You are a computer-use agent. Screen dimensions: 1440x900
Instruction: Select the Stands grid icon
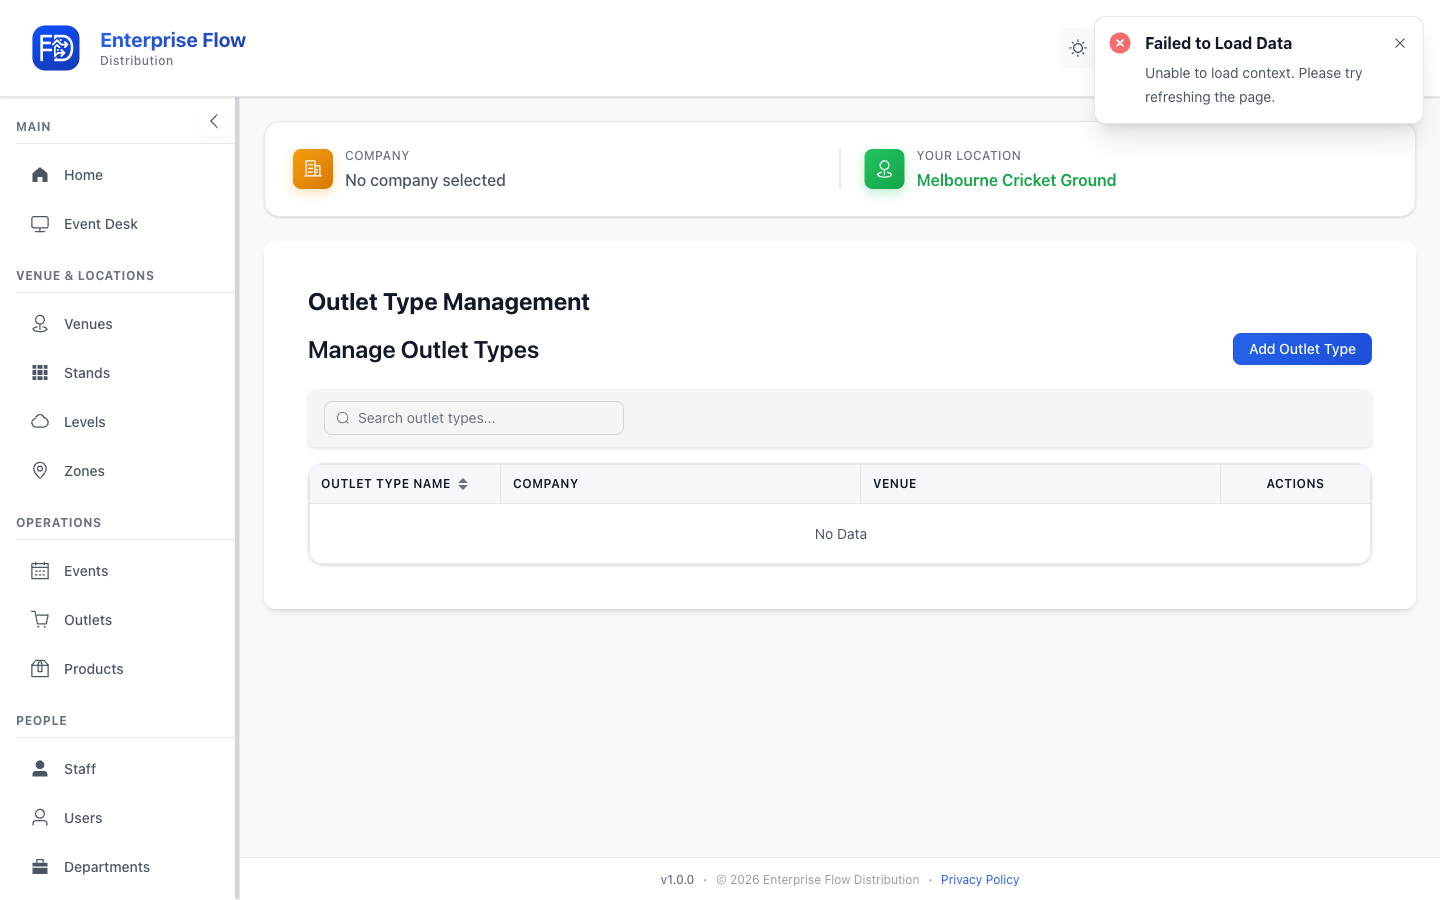pos(40,373)
